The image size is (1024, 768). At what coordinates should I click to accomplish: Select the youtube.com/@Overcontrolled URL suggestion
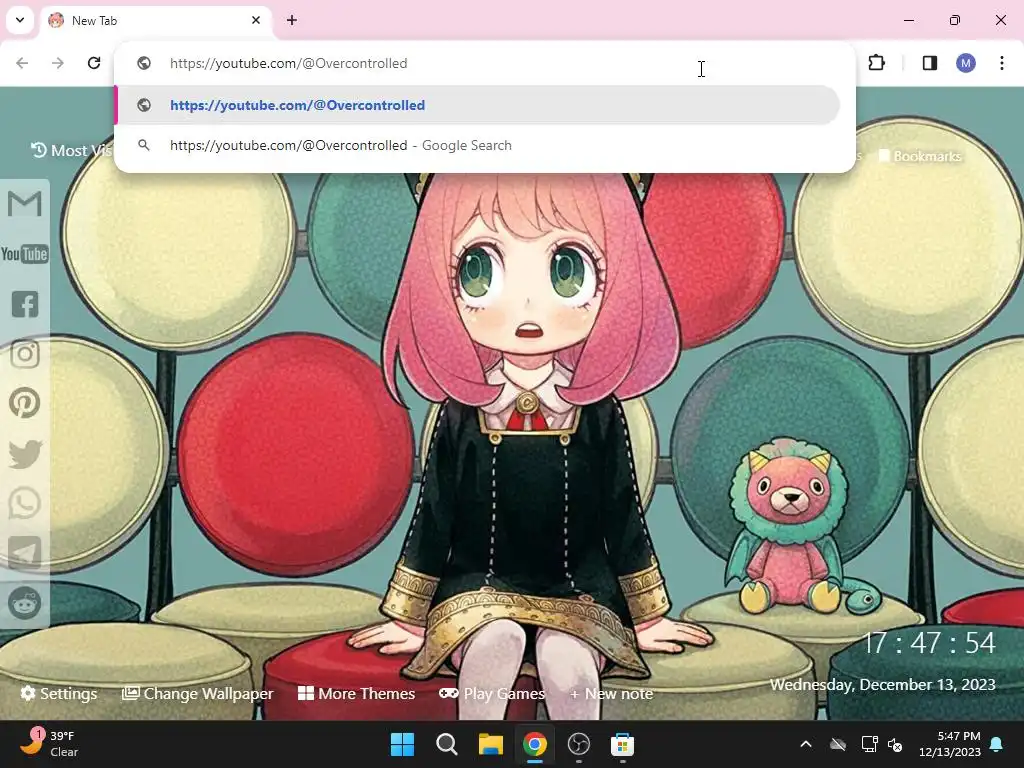[477, 105]
